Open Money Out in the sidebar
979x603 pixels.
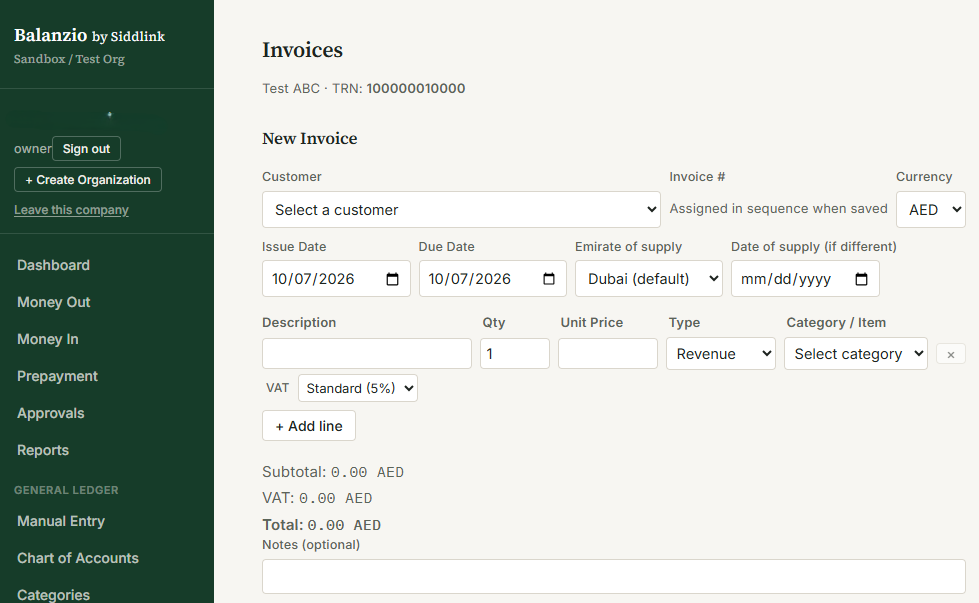point(54,302)
